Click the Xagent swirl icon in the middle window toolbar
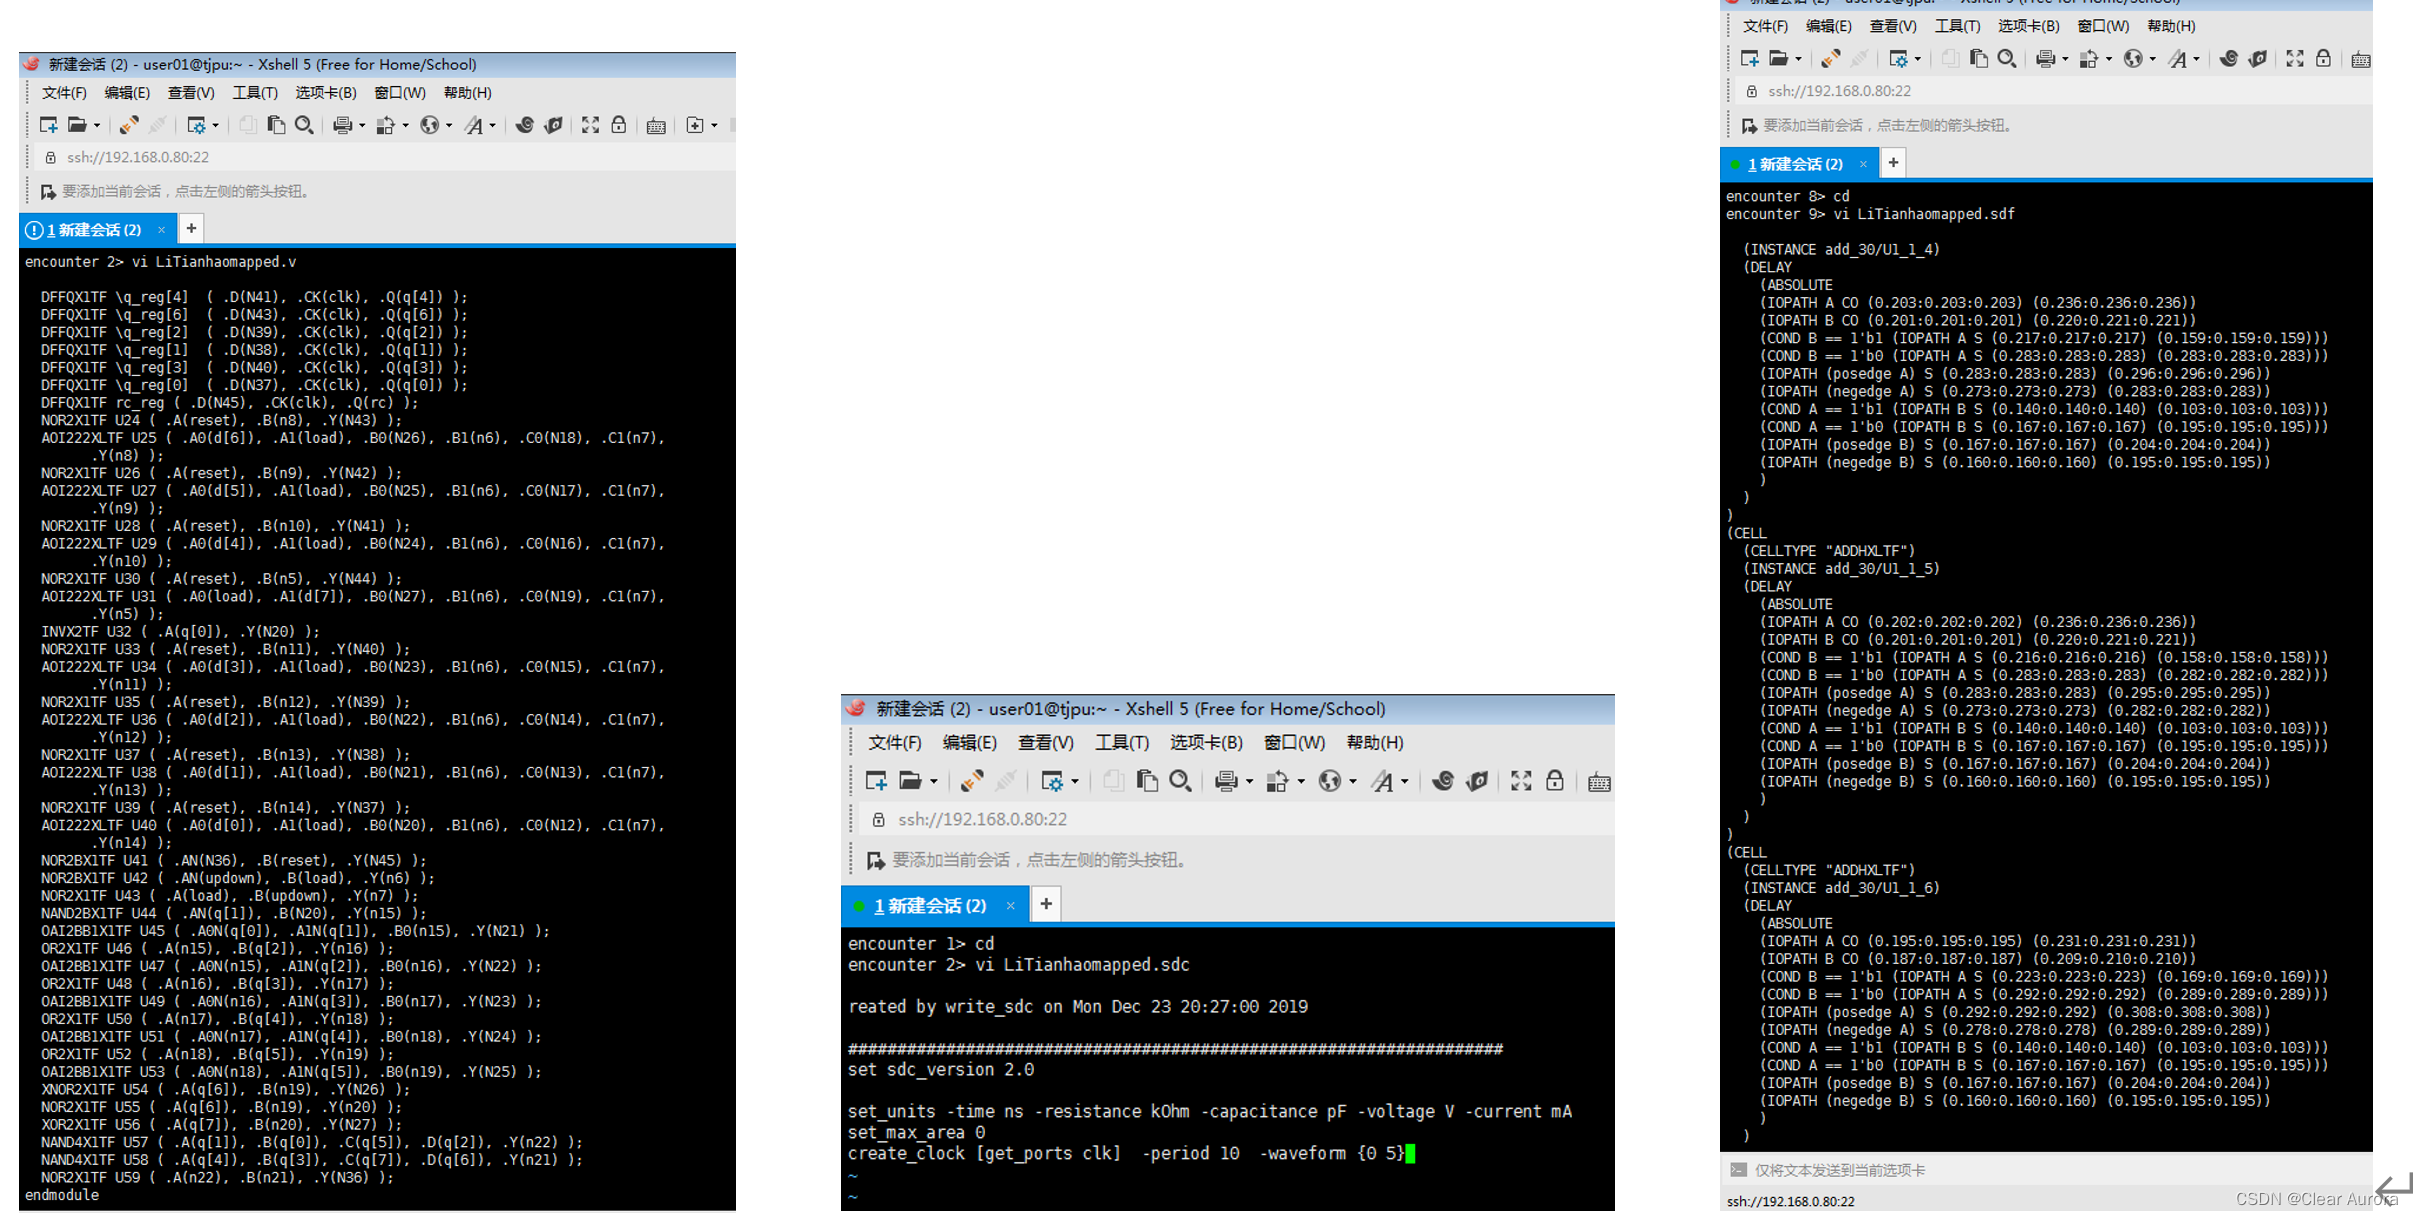This screenshot has height=1215, width=2413. (x=1442, y=781)
